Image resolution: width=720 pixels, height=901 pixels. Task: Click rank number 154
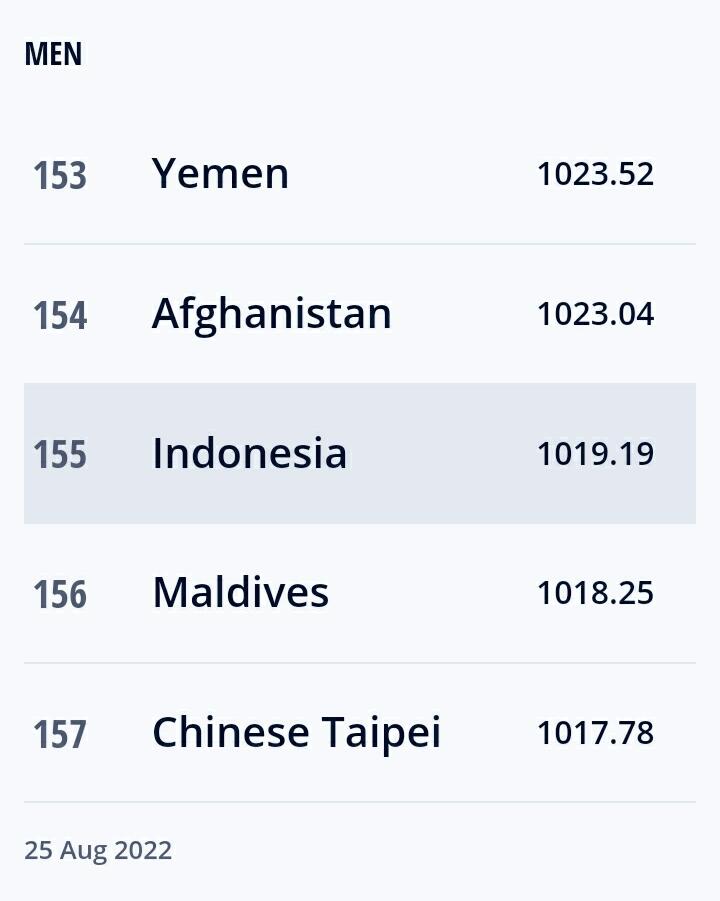tap(60, 316)
